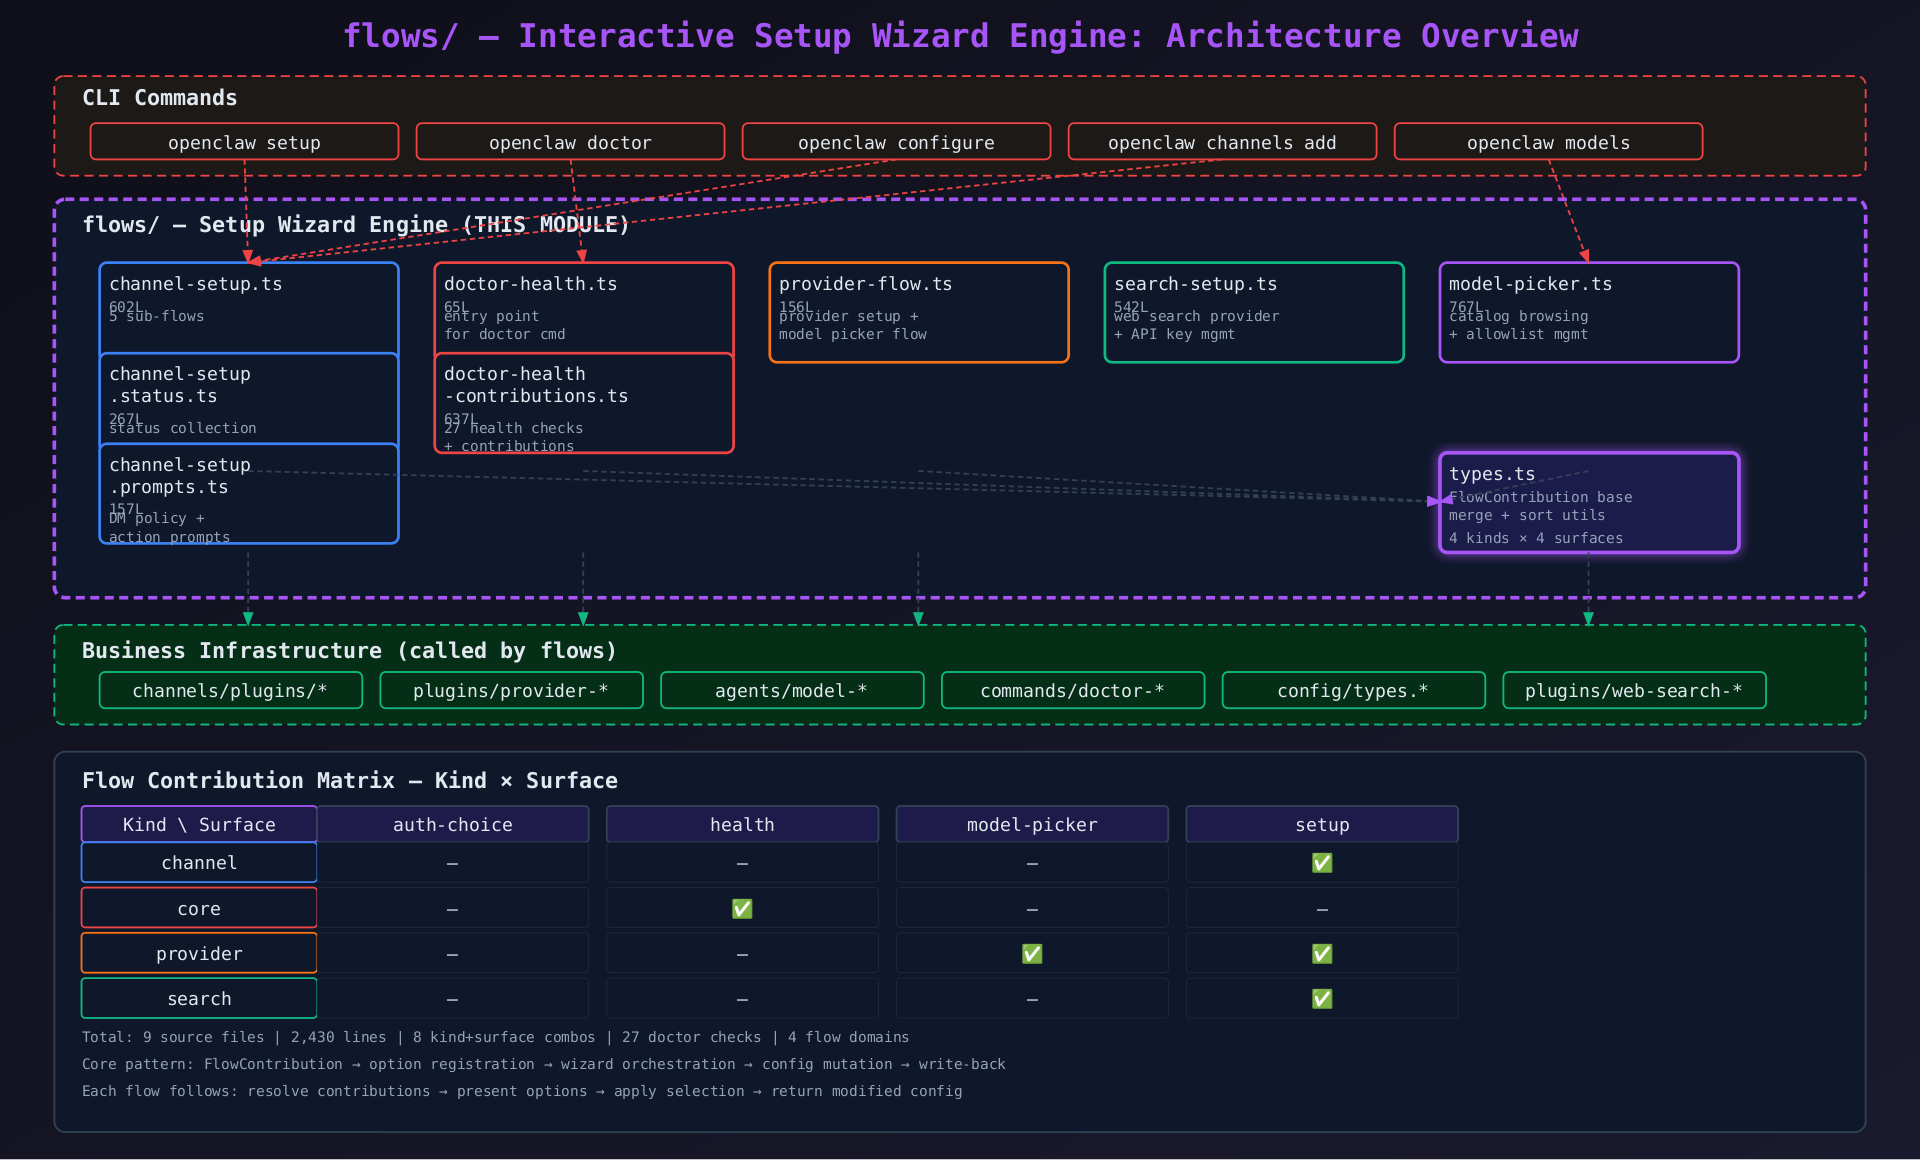Click the channel-setup.prompts.ts node
Screen dimensions: 1920x1160
pos(249,495)
